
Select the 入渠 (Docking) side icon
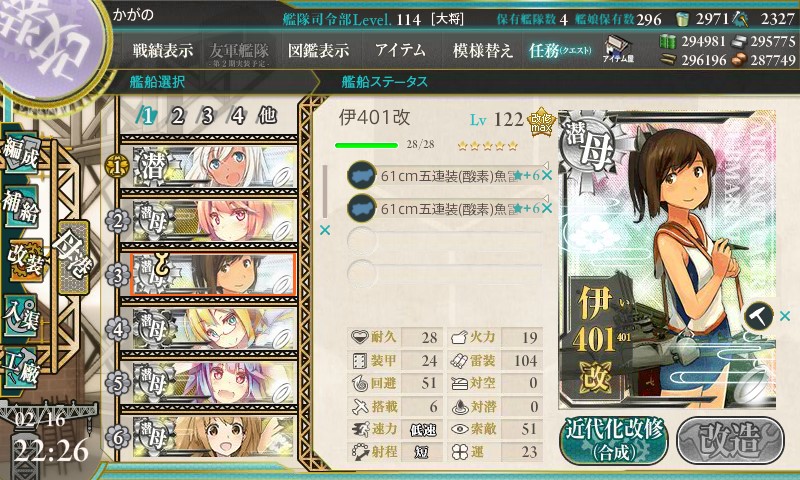21,316
